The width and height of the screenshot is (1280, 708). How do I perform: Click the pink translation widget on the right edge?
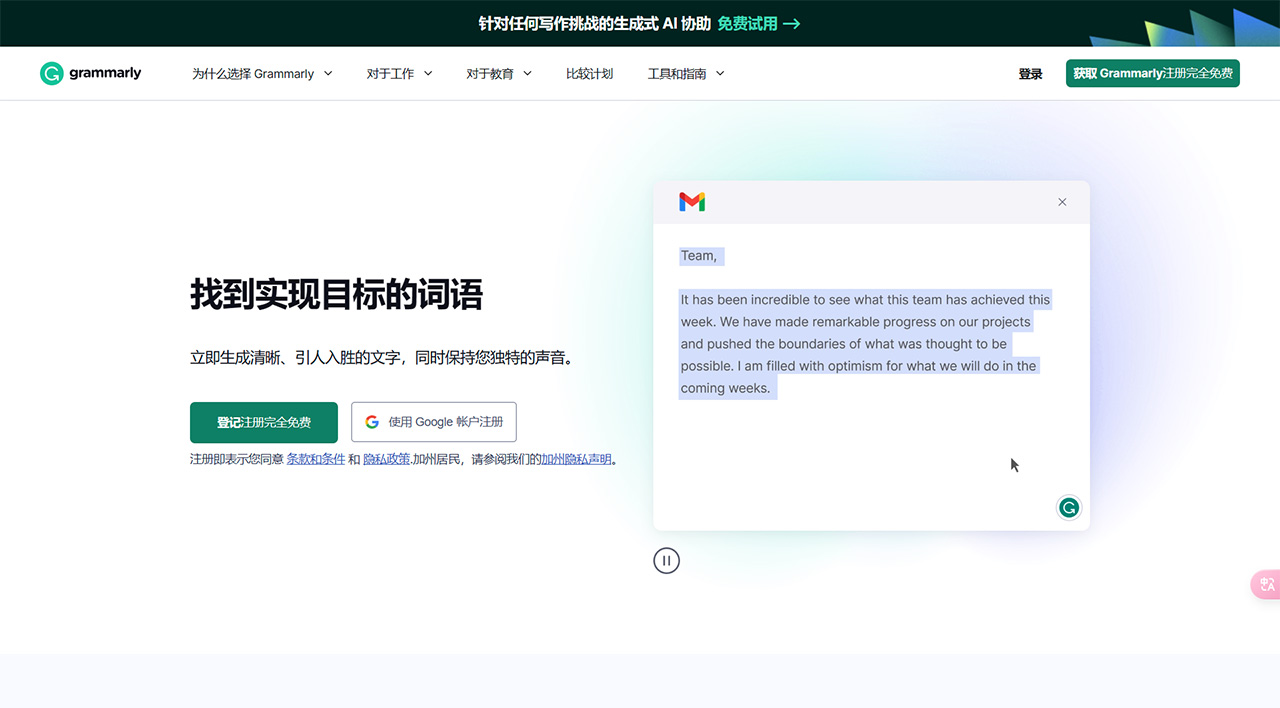1266,584
